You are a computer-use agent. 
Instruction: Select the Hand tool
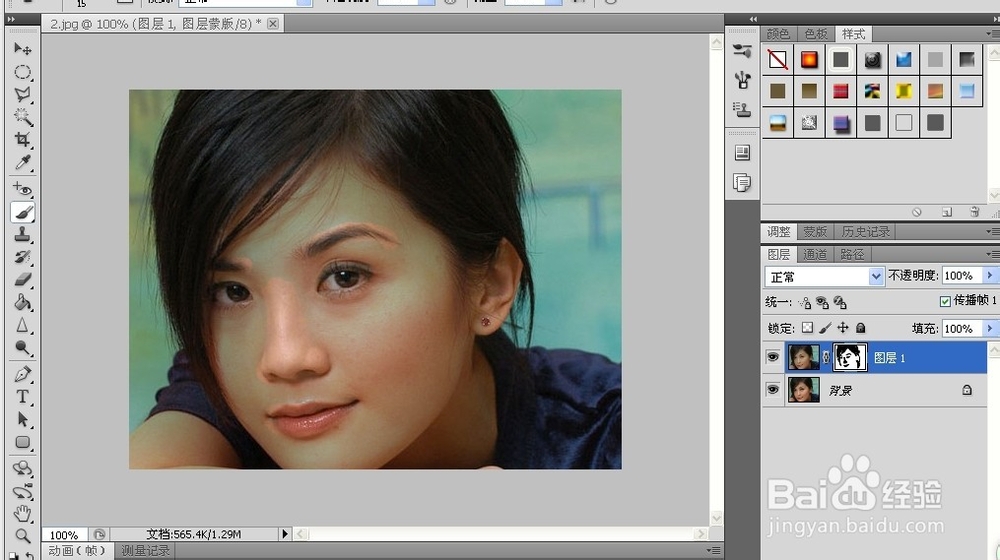click(x=22, y=513)
